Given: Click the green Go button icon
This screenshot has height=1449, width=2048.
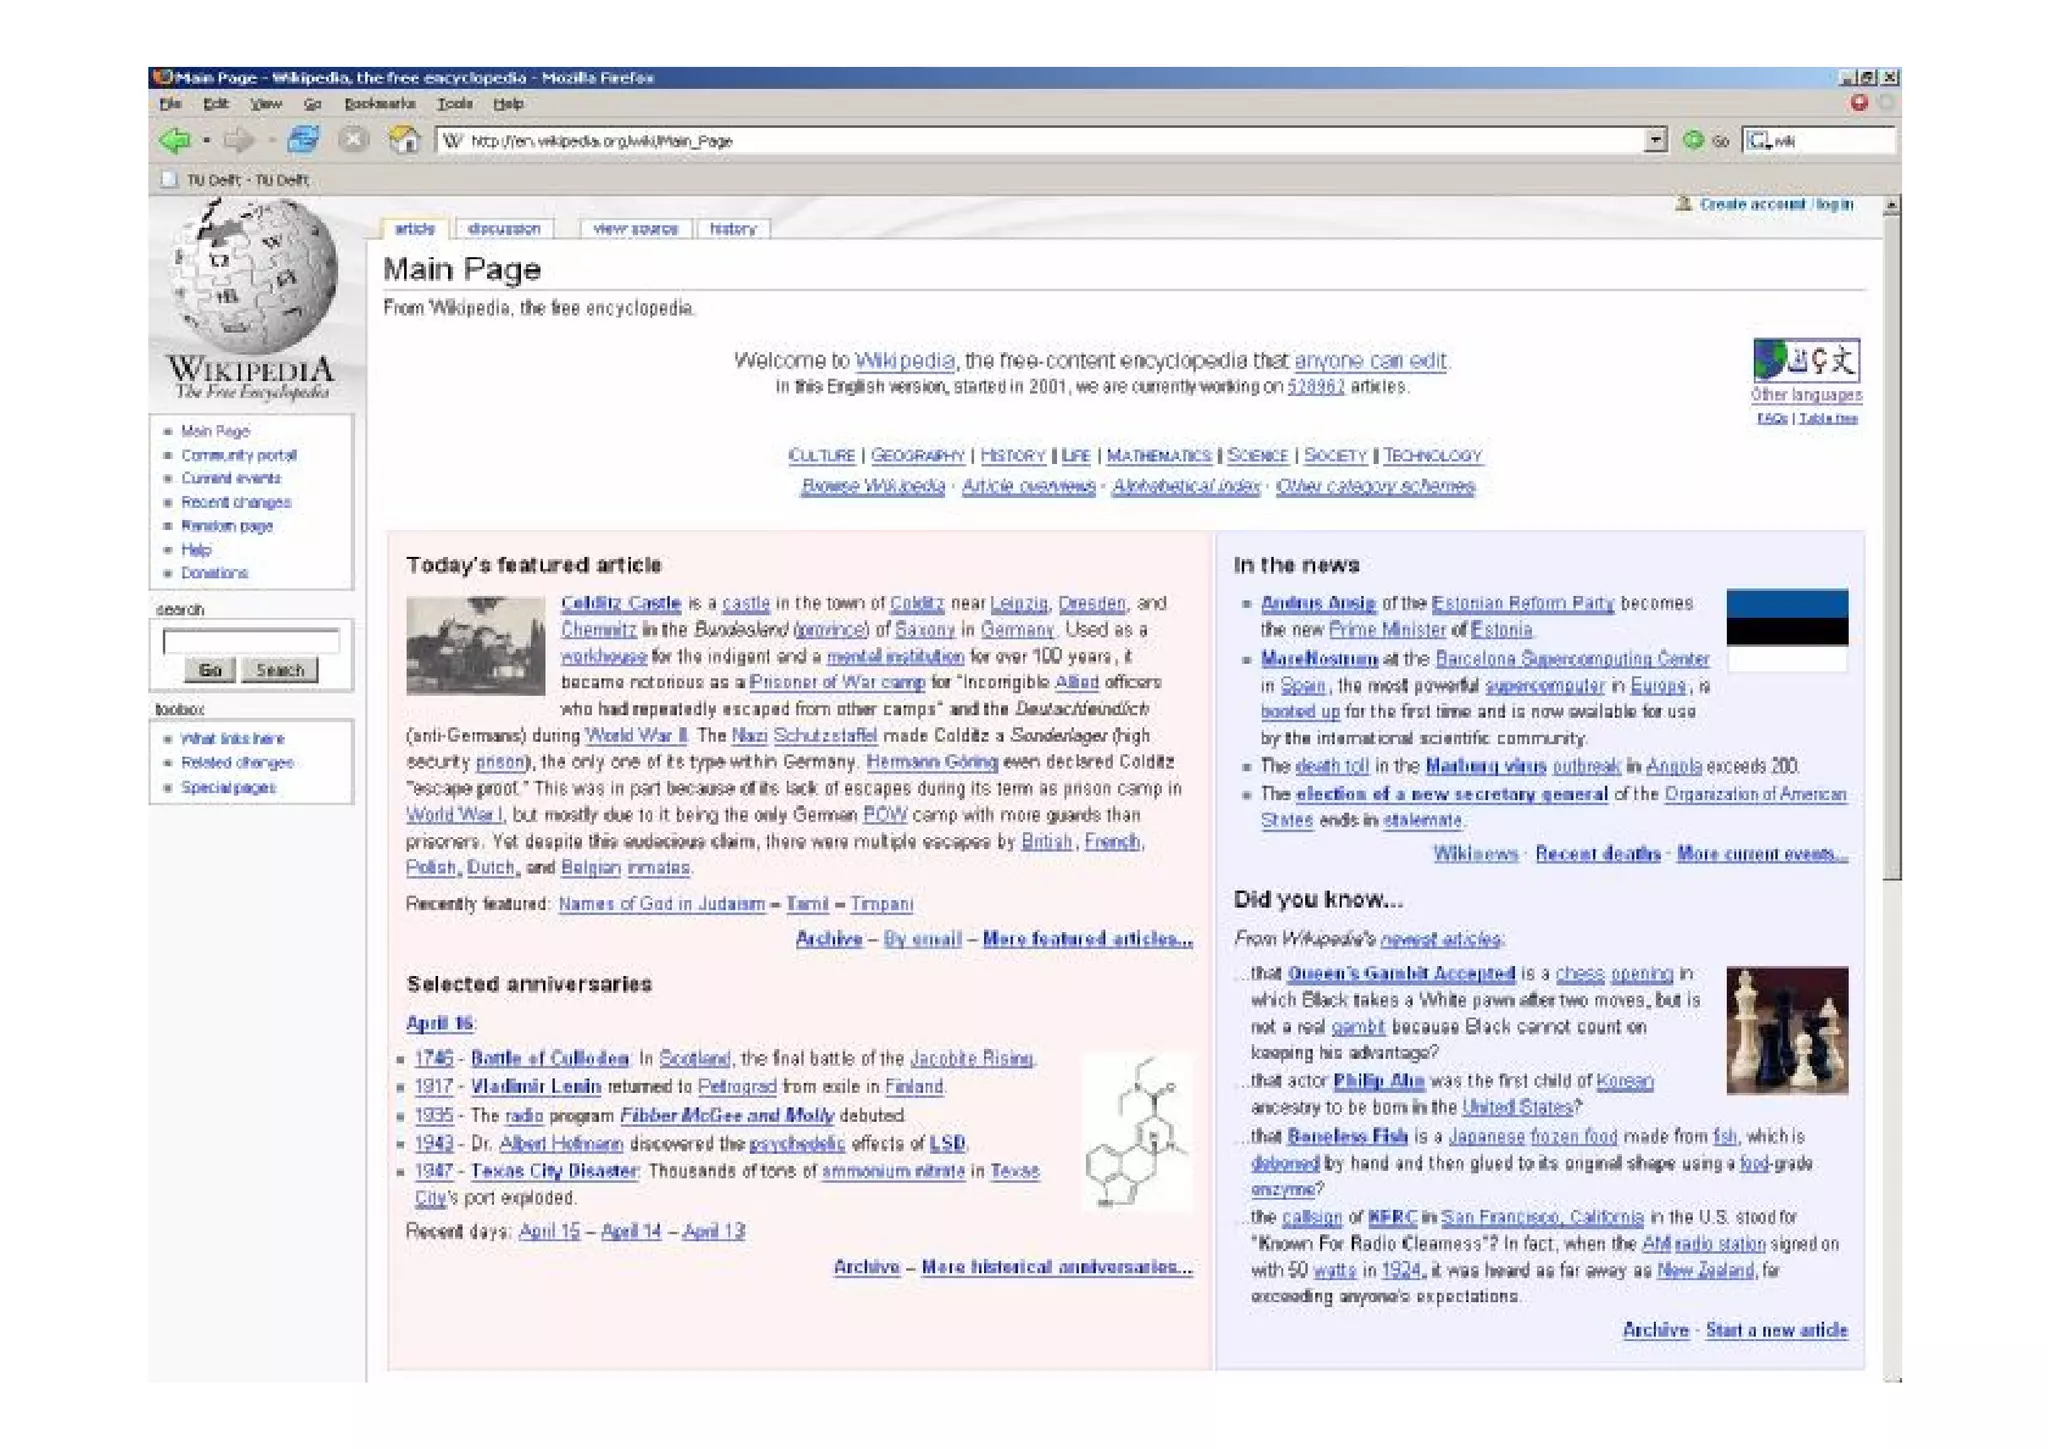Looking at the screenshot, I should click(1693, 140).
